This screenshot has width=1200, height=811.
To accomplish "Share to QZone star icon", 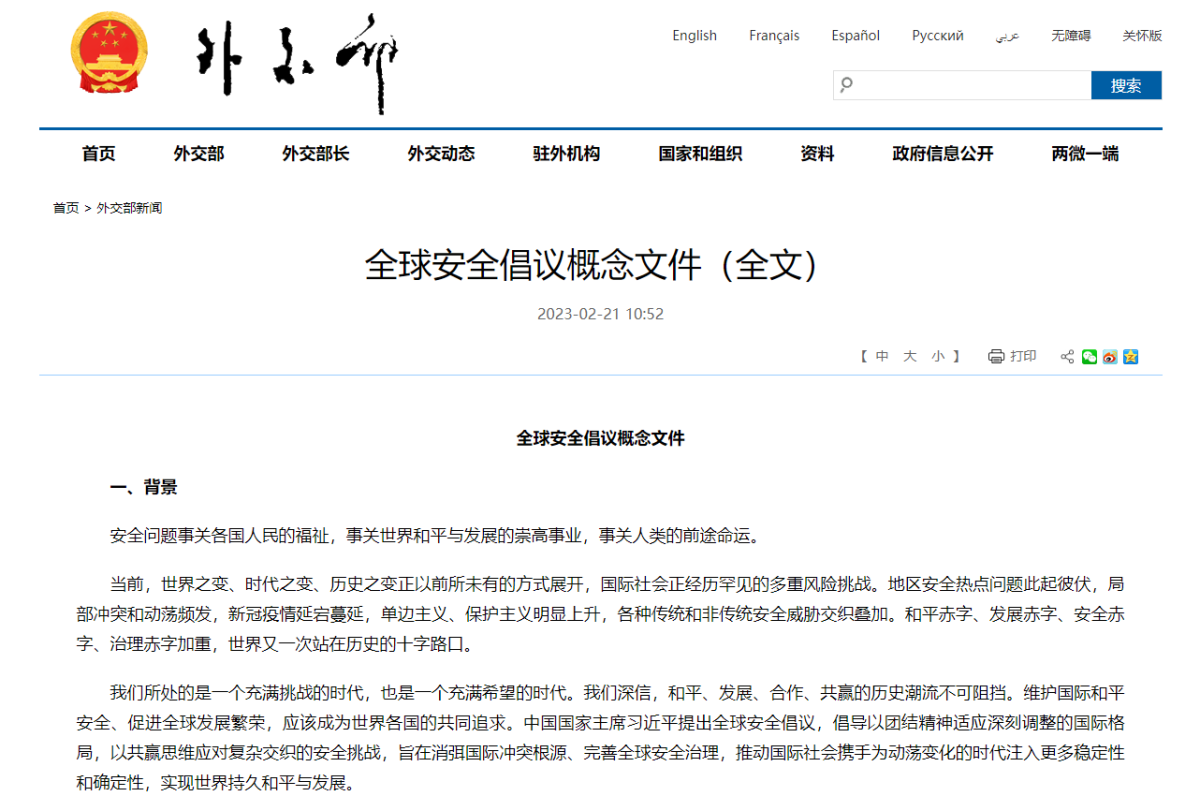I will click(1131, 357).
